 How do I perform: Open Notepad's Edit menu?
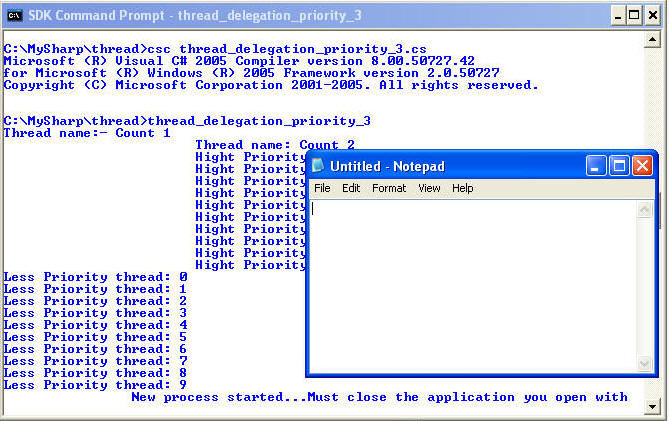tap(351, 188)
